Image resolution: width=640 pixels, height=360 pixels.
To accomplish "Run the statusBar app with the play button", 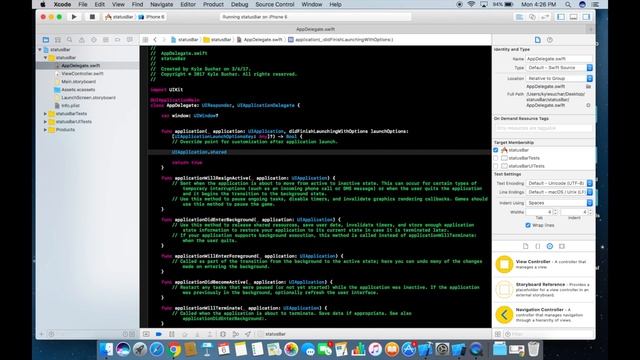I will click(x=74, y=17).
